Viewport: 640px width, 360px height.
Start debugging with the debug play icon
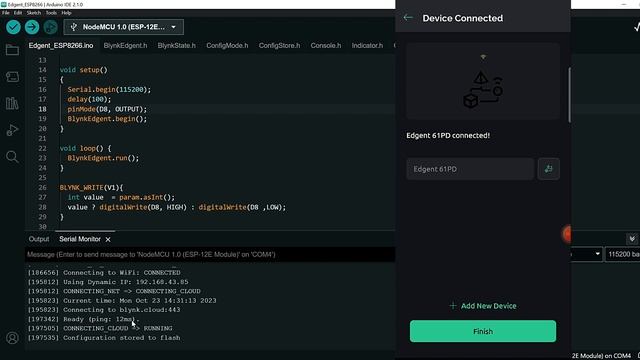pos(50,27)
